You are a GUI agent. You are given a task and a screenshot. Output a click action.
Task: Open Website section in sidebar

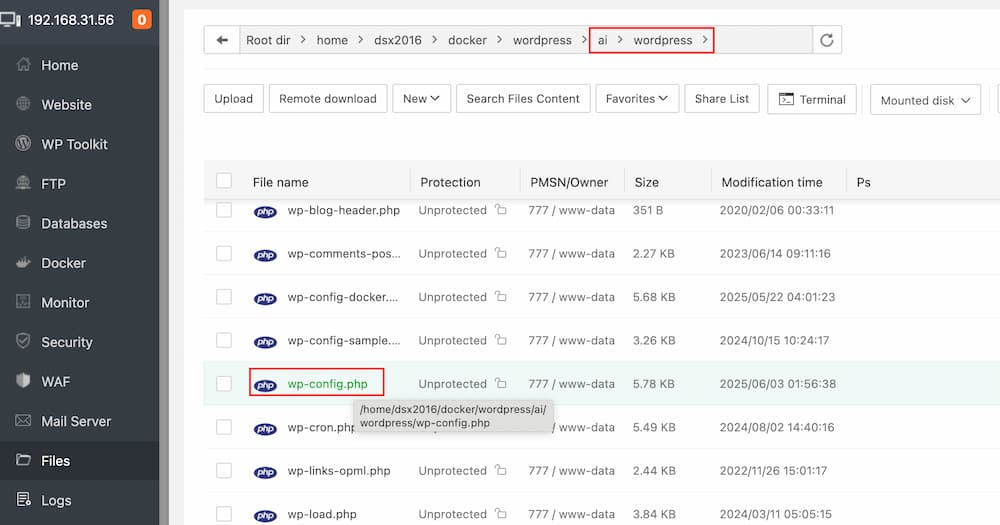[x=66, y=105]
